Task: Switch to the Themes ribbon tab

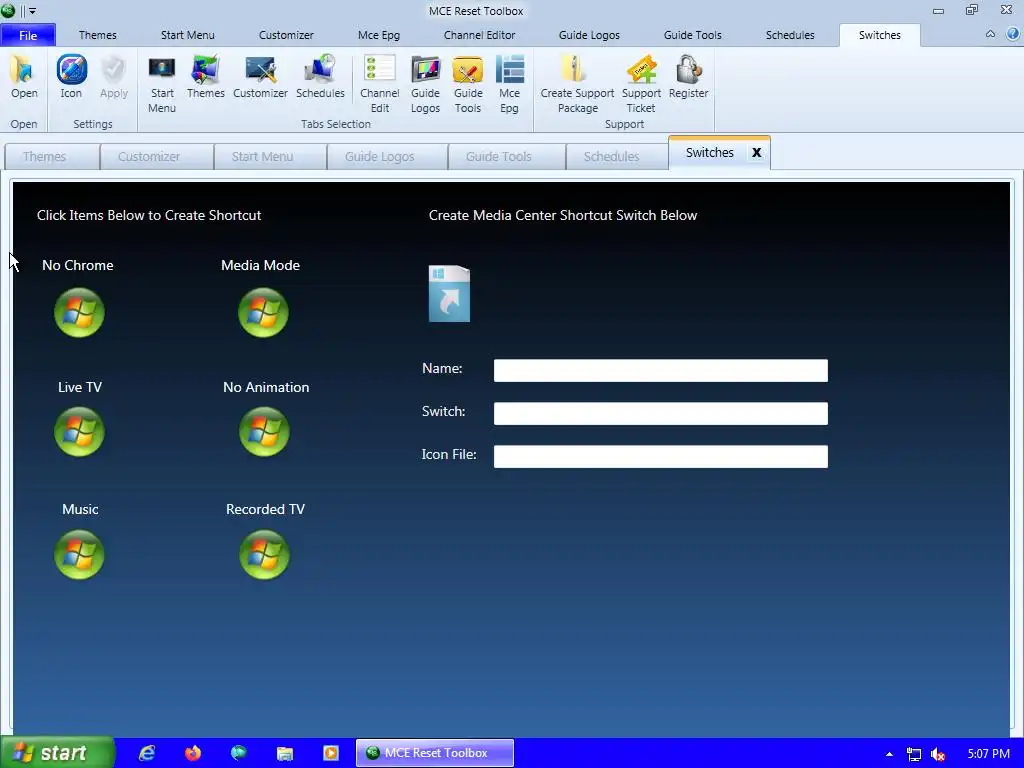Action: click(x=97, y=35)
